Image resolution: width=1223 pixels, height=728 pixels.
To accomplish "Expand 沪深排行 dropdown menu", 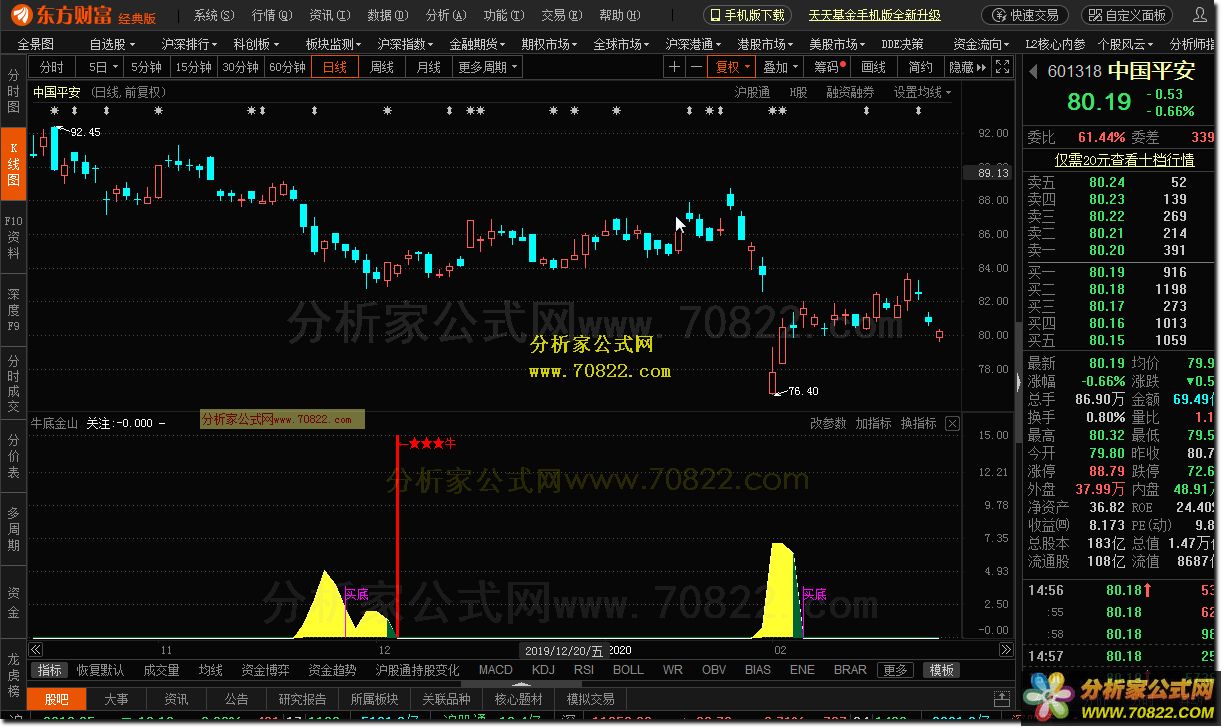I will click(x=189, y=45).
